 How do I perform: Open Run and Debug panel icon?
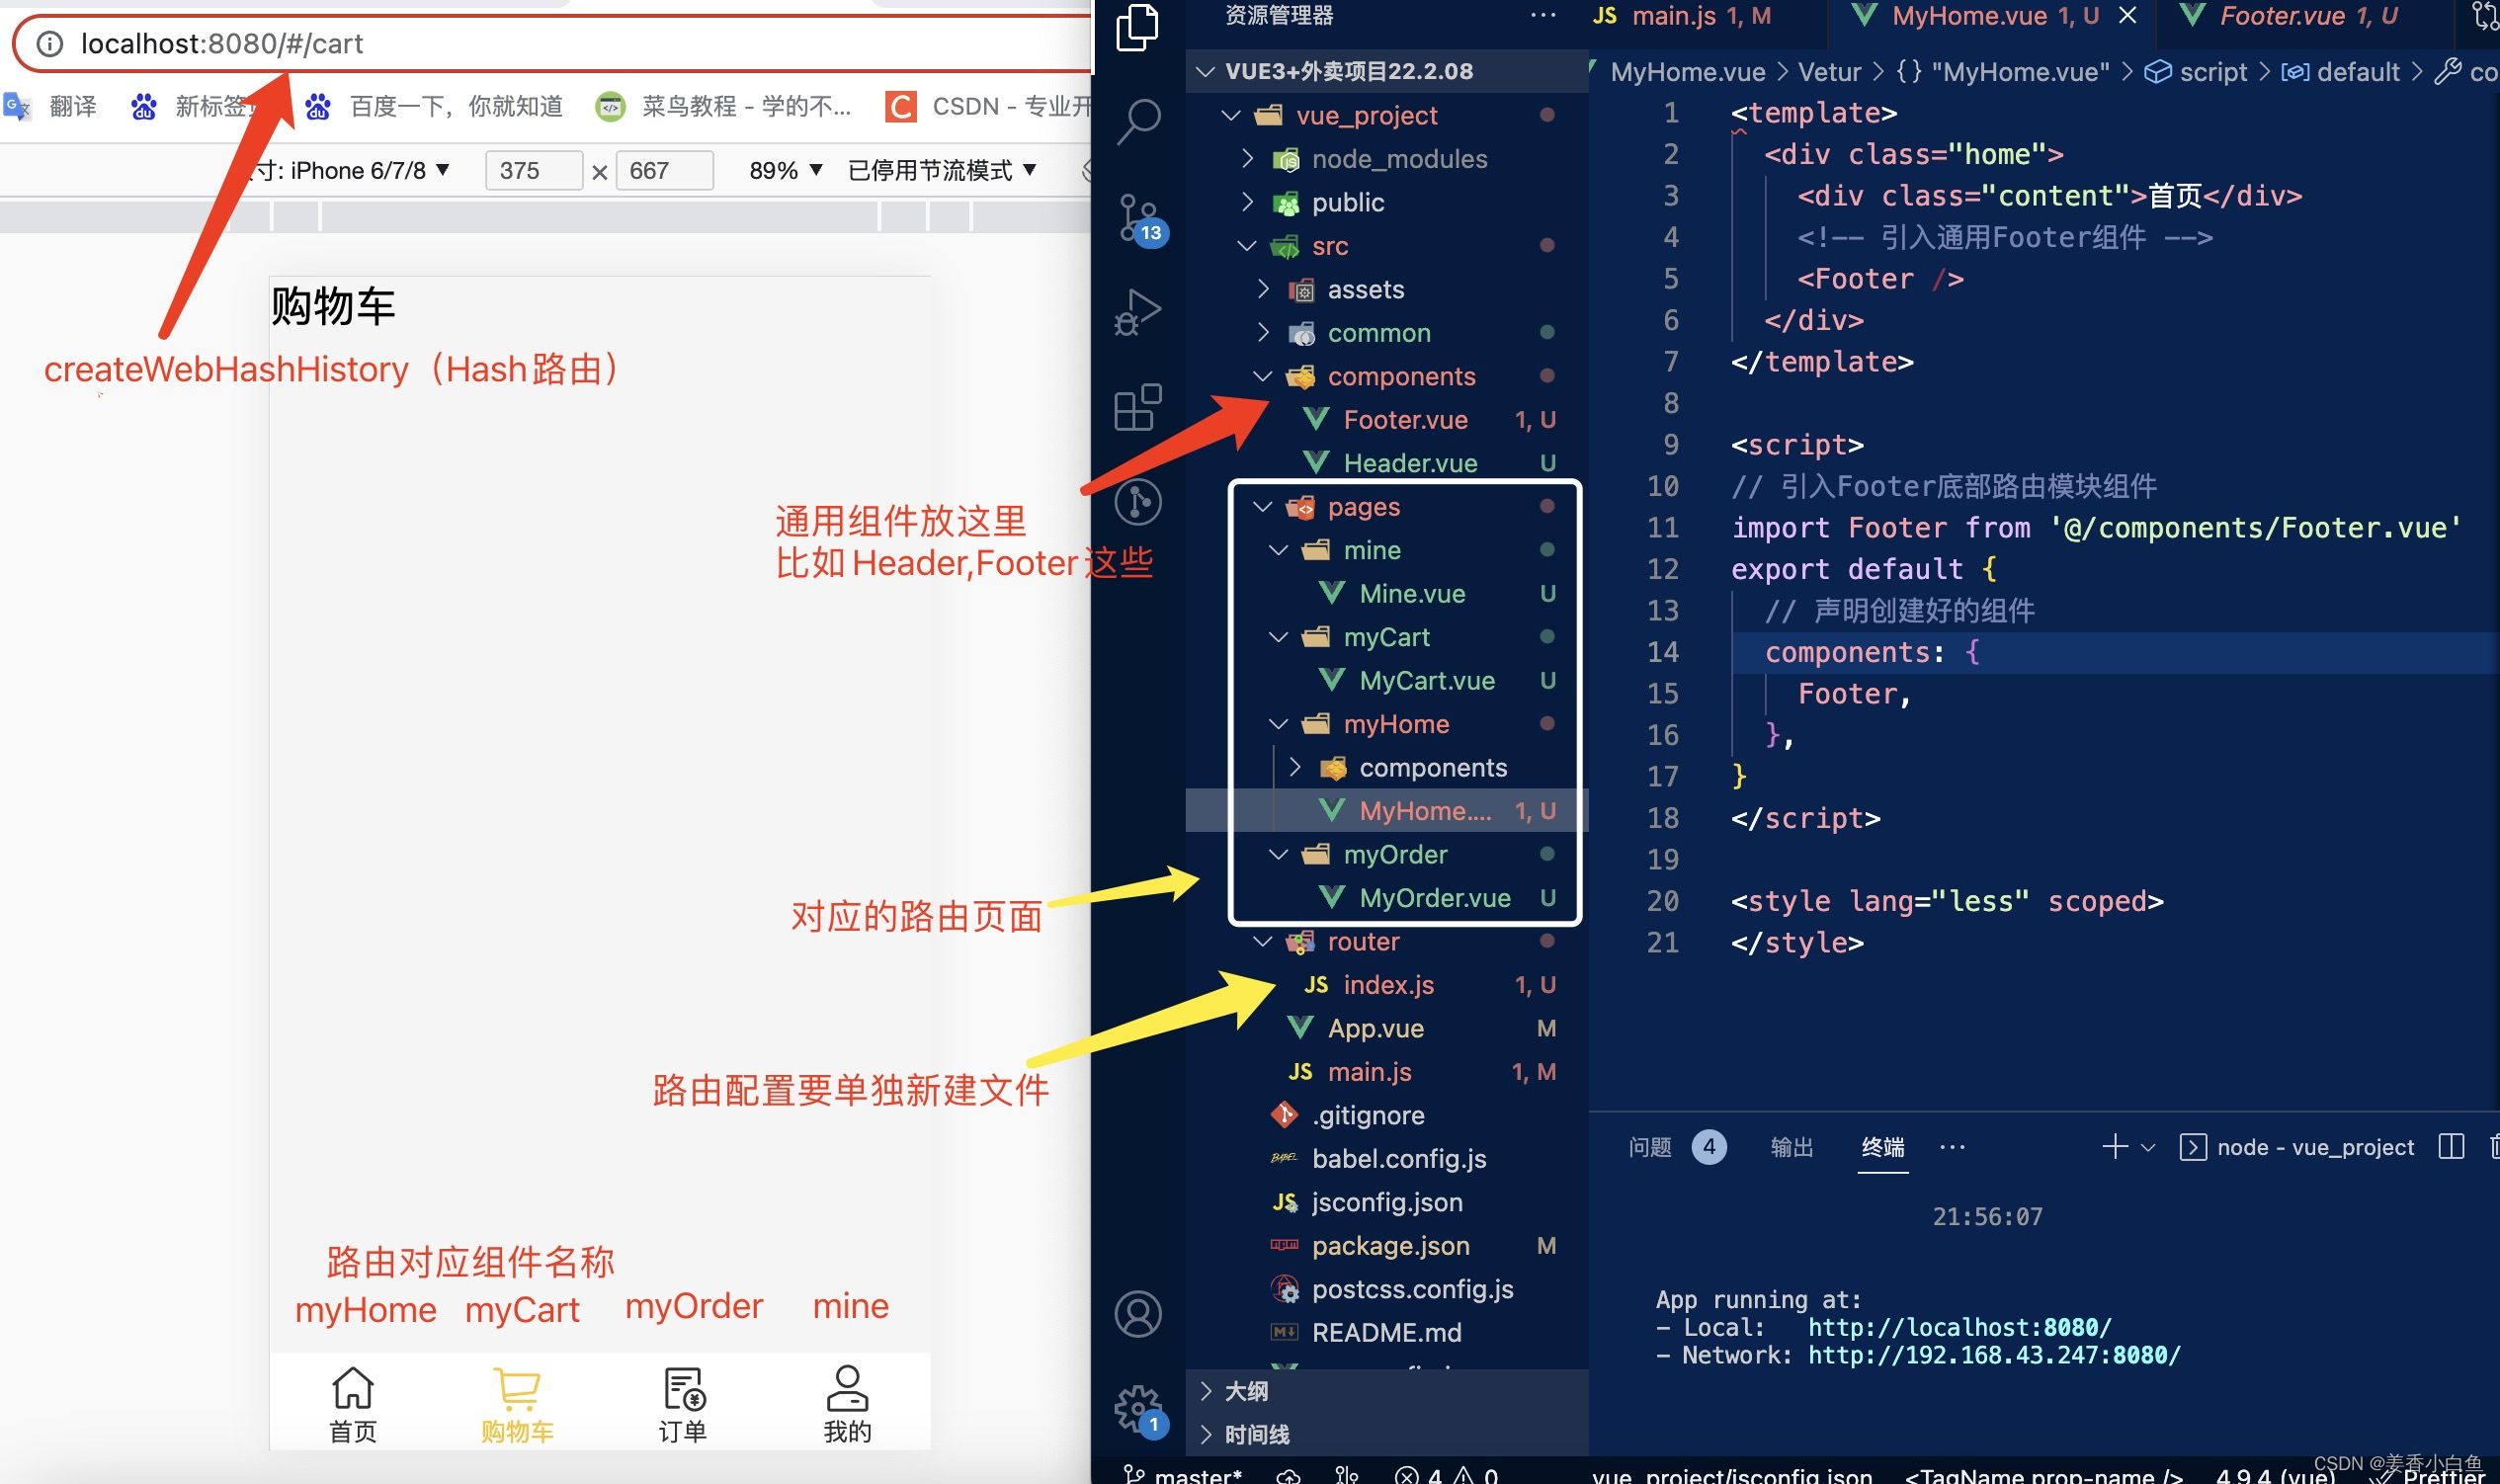(x=1138, y=312)
